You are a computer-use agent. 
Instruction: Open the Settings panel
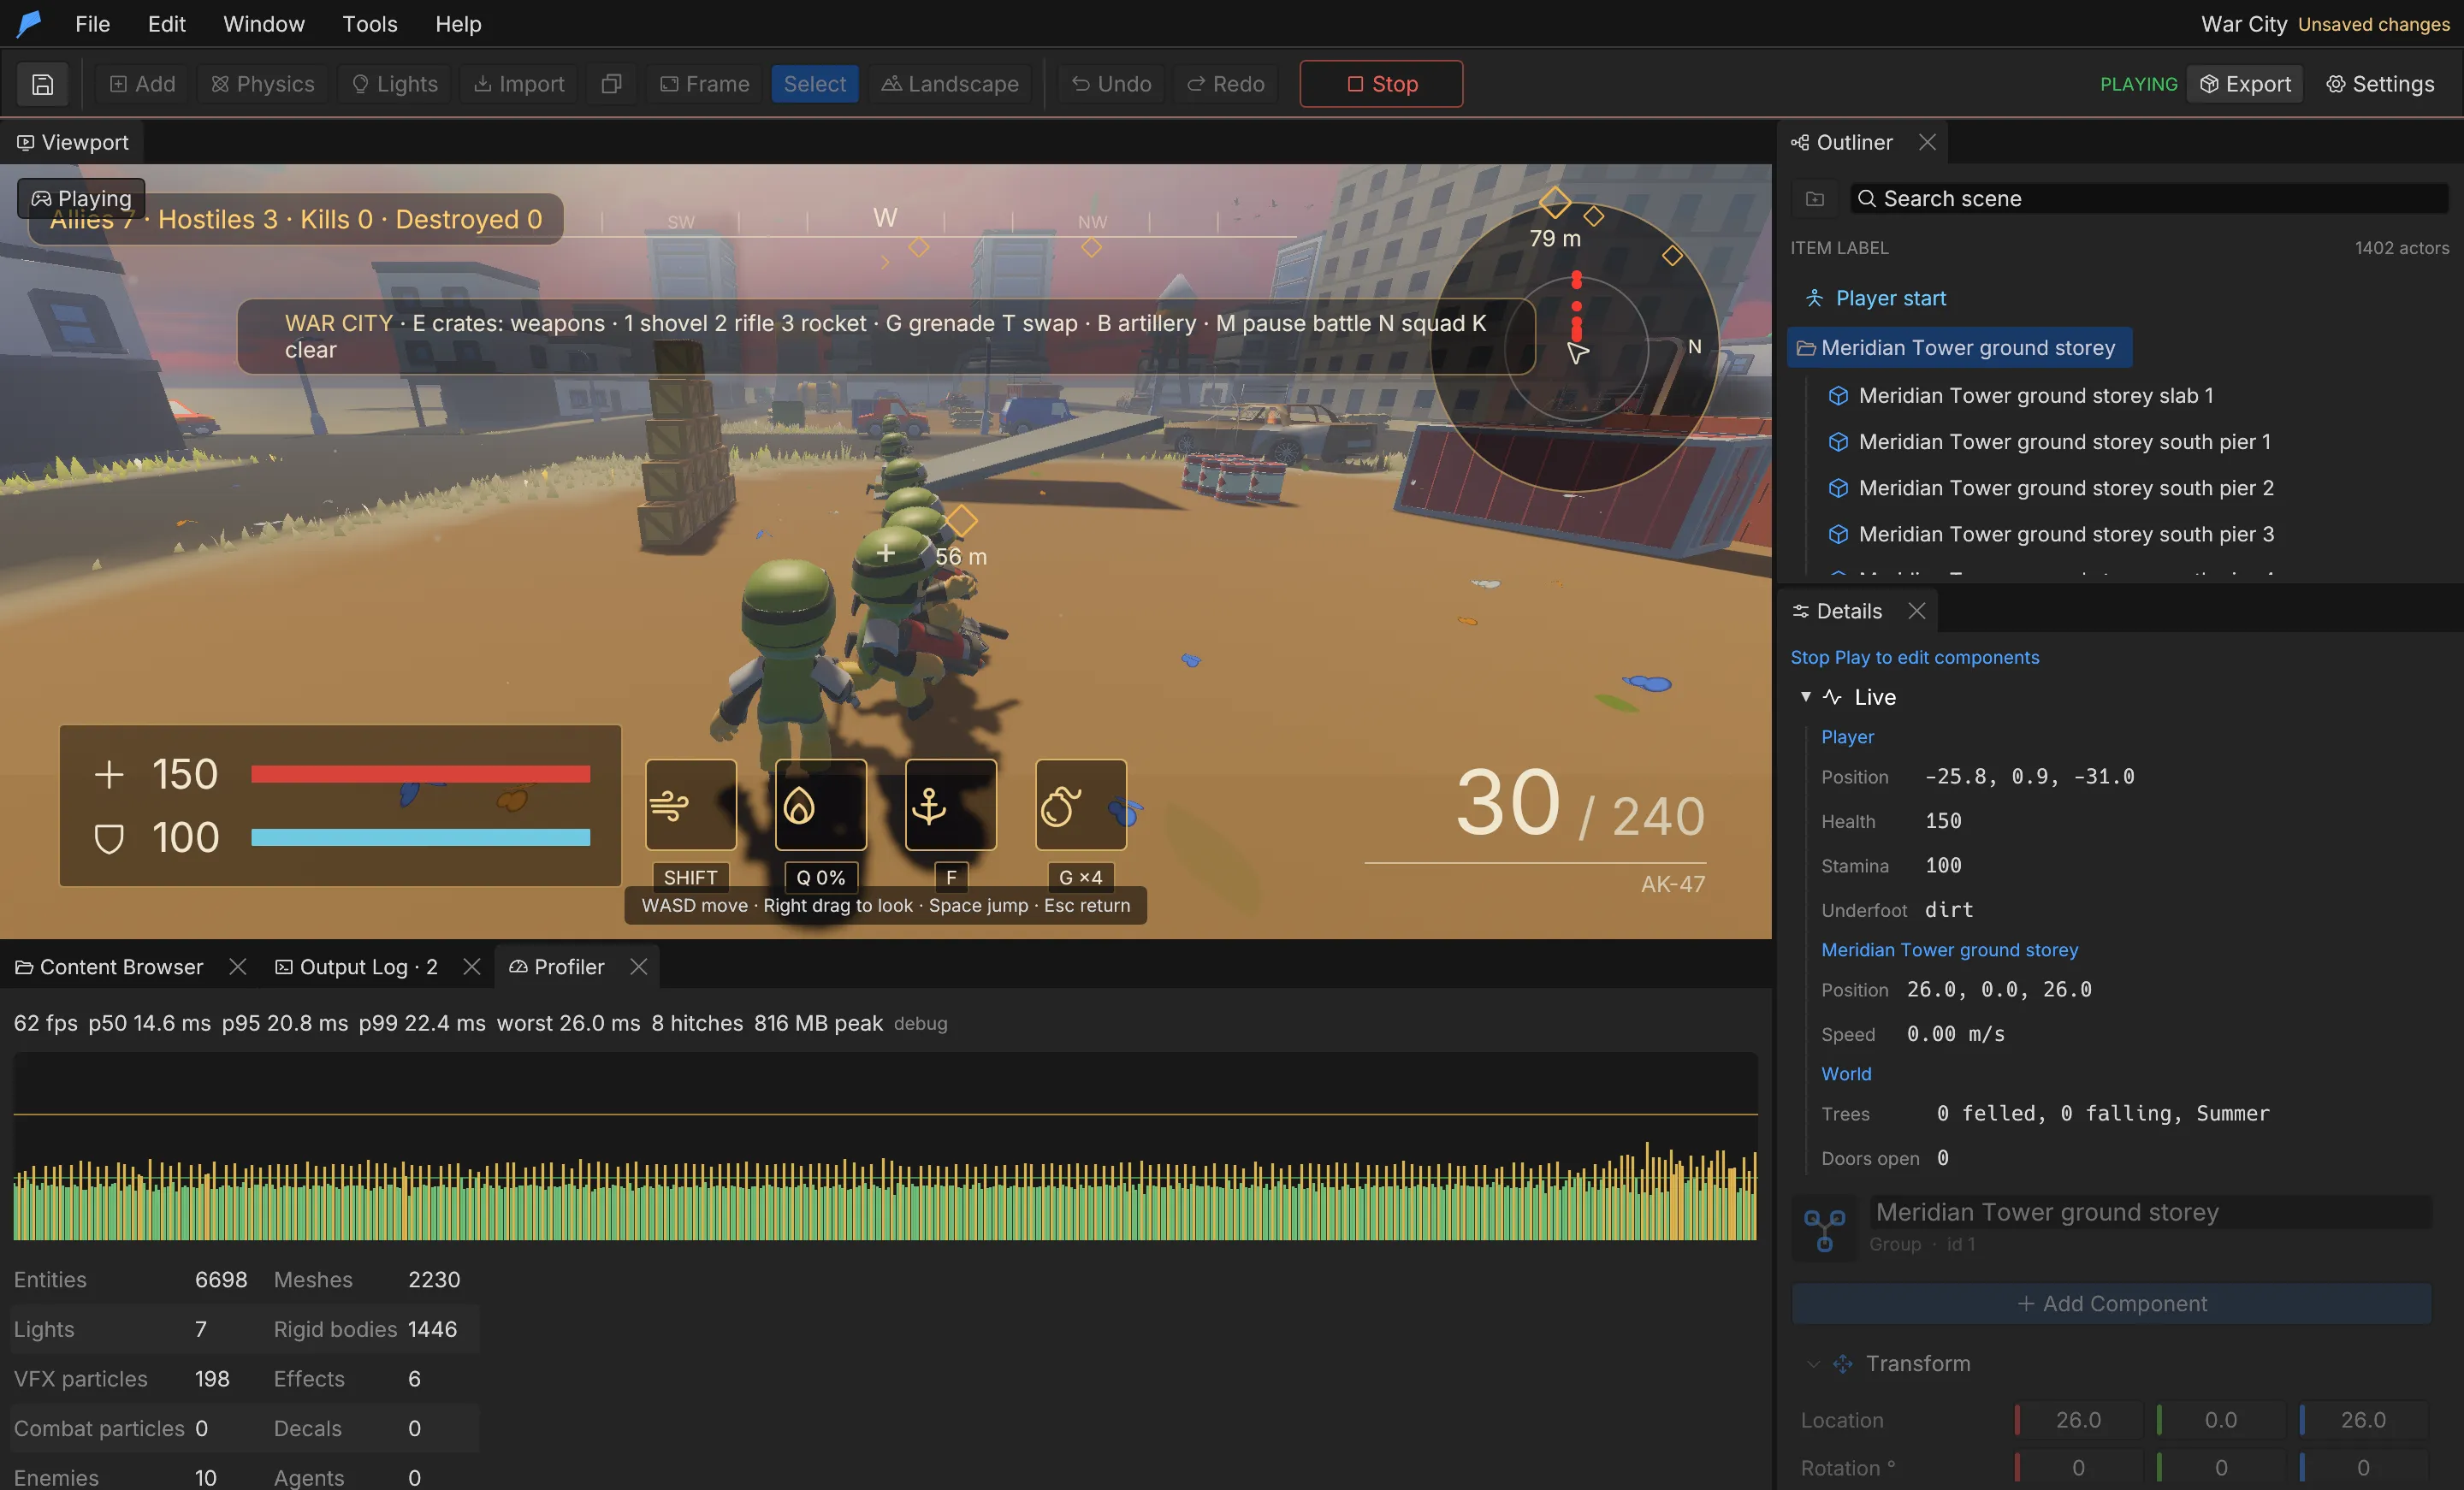pyautogui.click(x=2379, y=84)
